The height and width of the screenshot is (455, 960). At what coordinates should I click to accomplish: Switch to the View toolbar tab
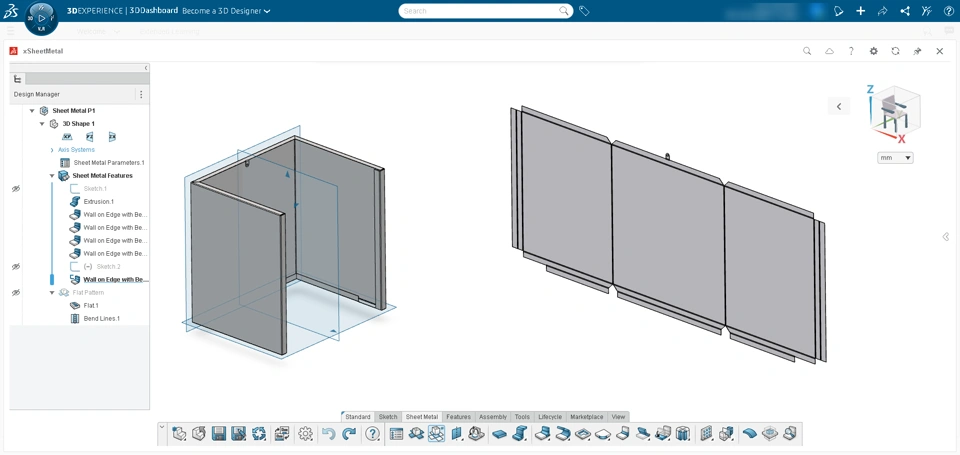click(618, 416)
